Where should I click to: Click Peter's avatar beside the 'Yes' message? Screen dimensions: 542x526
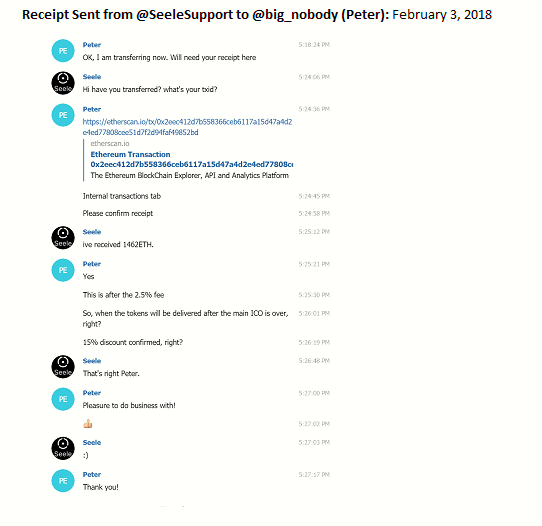63,270
